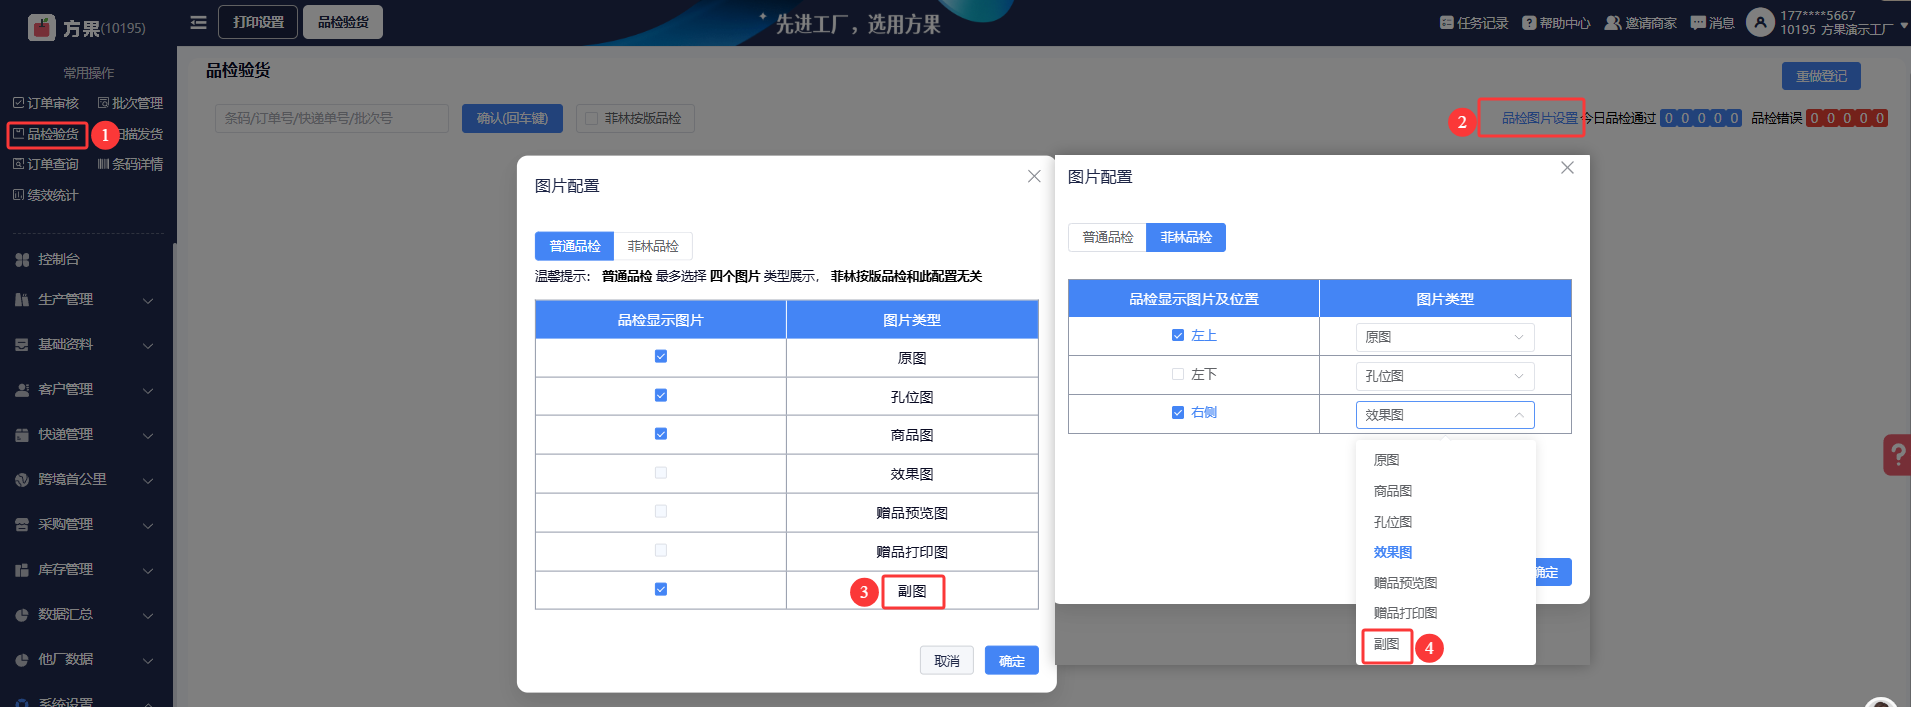
Task: Expand 生产管理 sidebar menu
Action: click(148, 301)
